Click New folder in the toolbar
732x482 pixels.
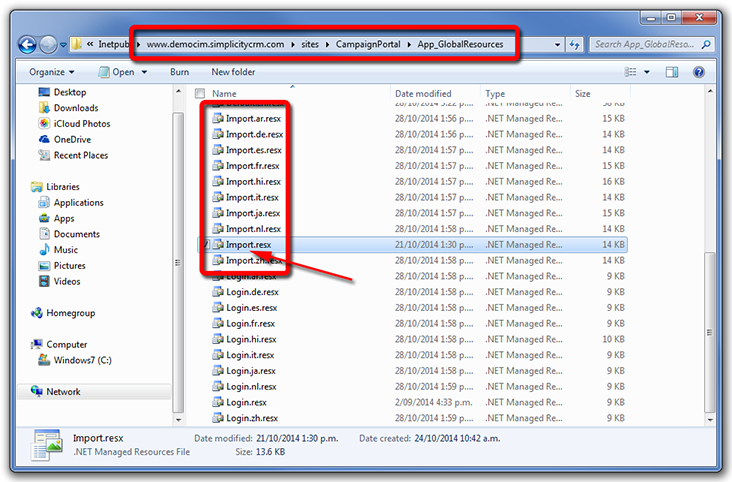coord(233,72)
